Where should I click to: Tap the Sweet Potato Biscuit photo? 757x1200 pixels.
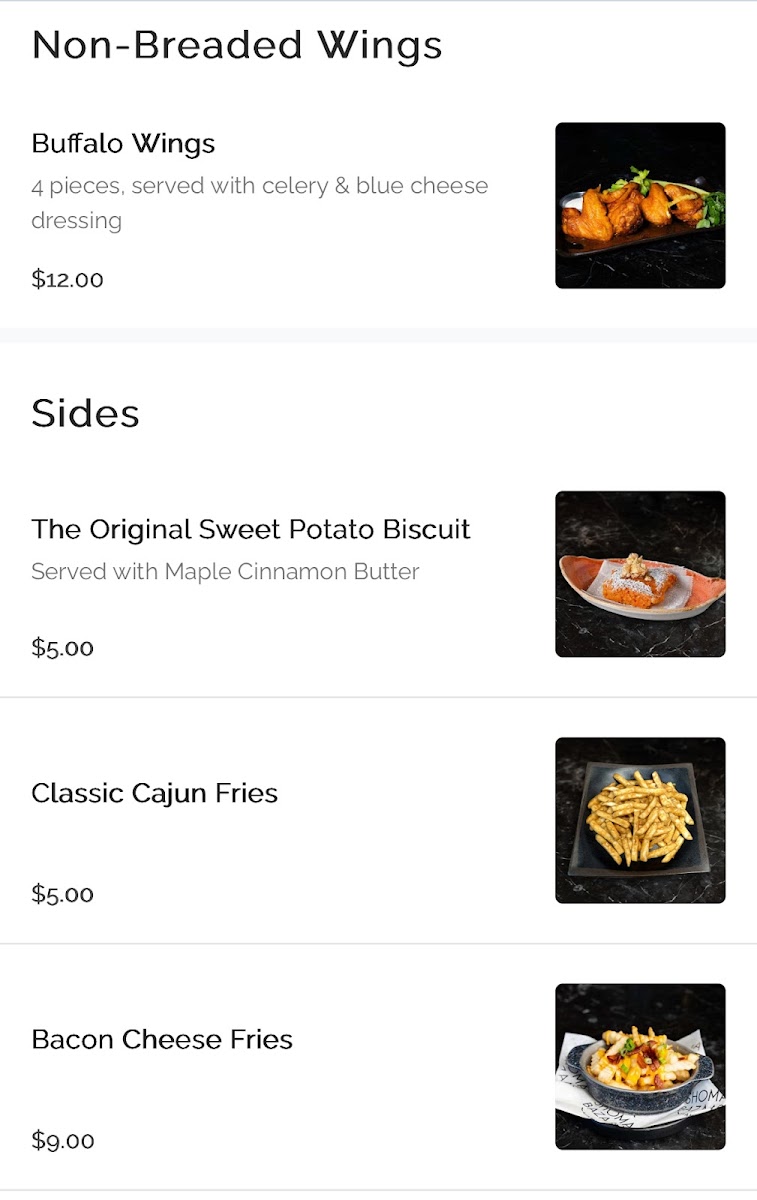click(x=640, y=574)
